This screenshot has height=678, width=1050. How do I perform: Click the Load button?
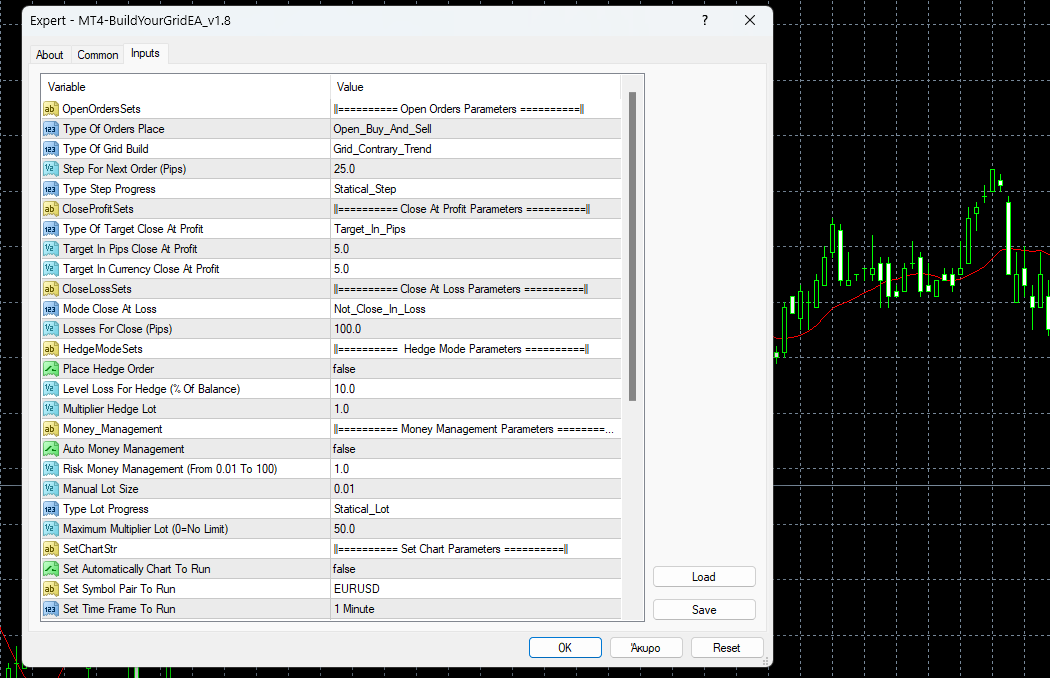click(x=704, y=576)
